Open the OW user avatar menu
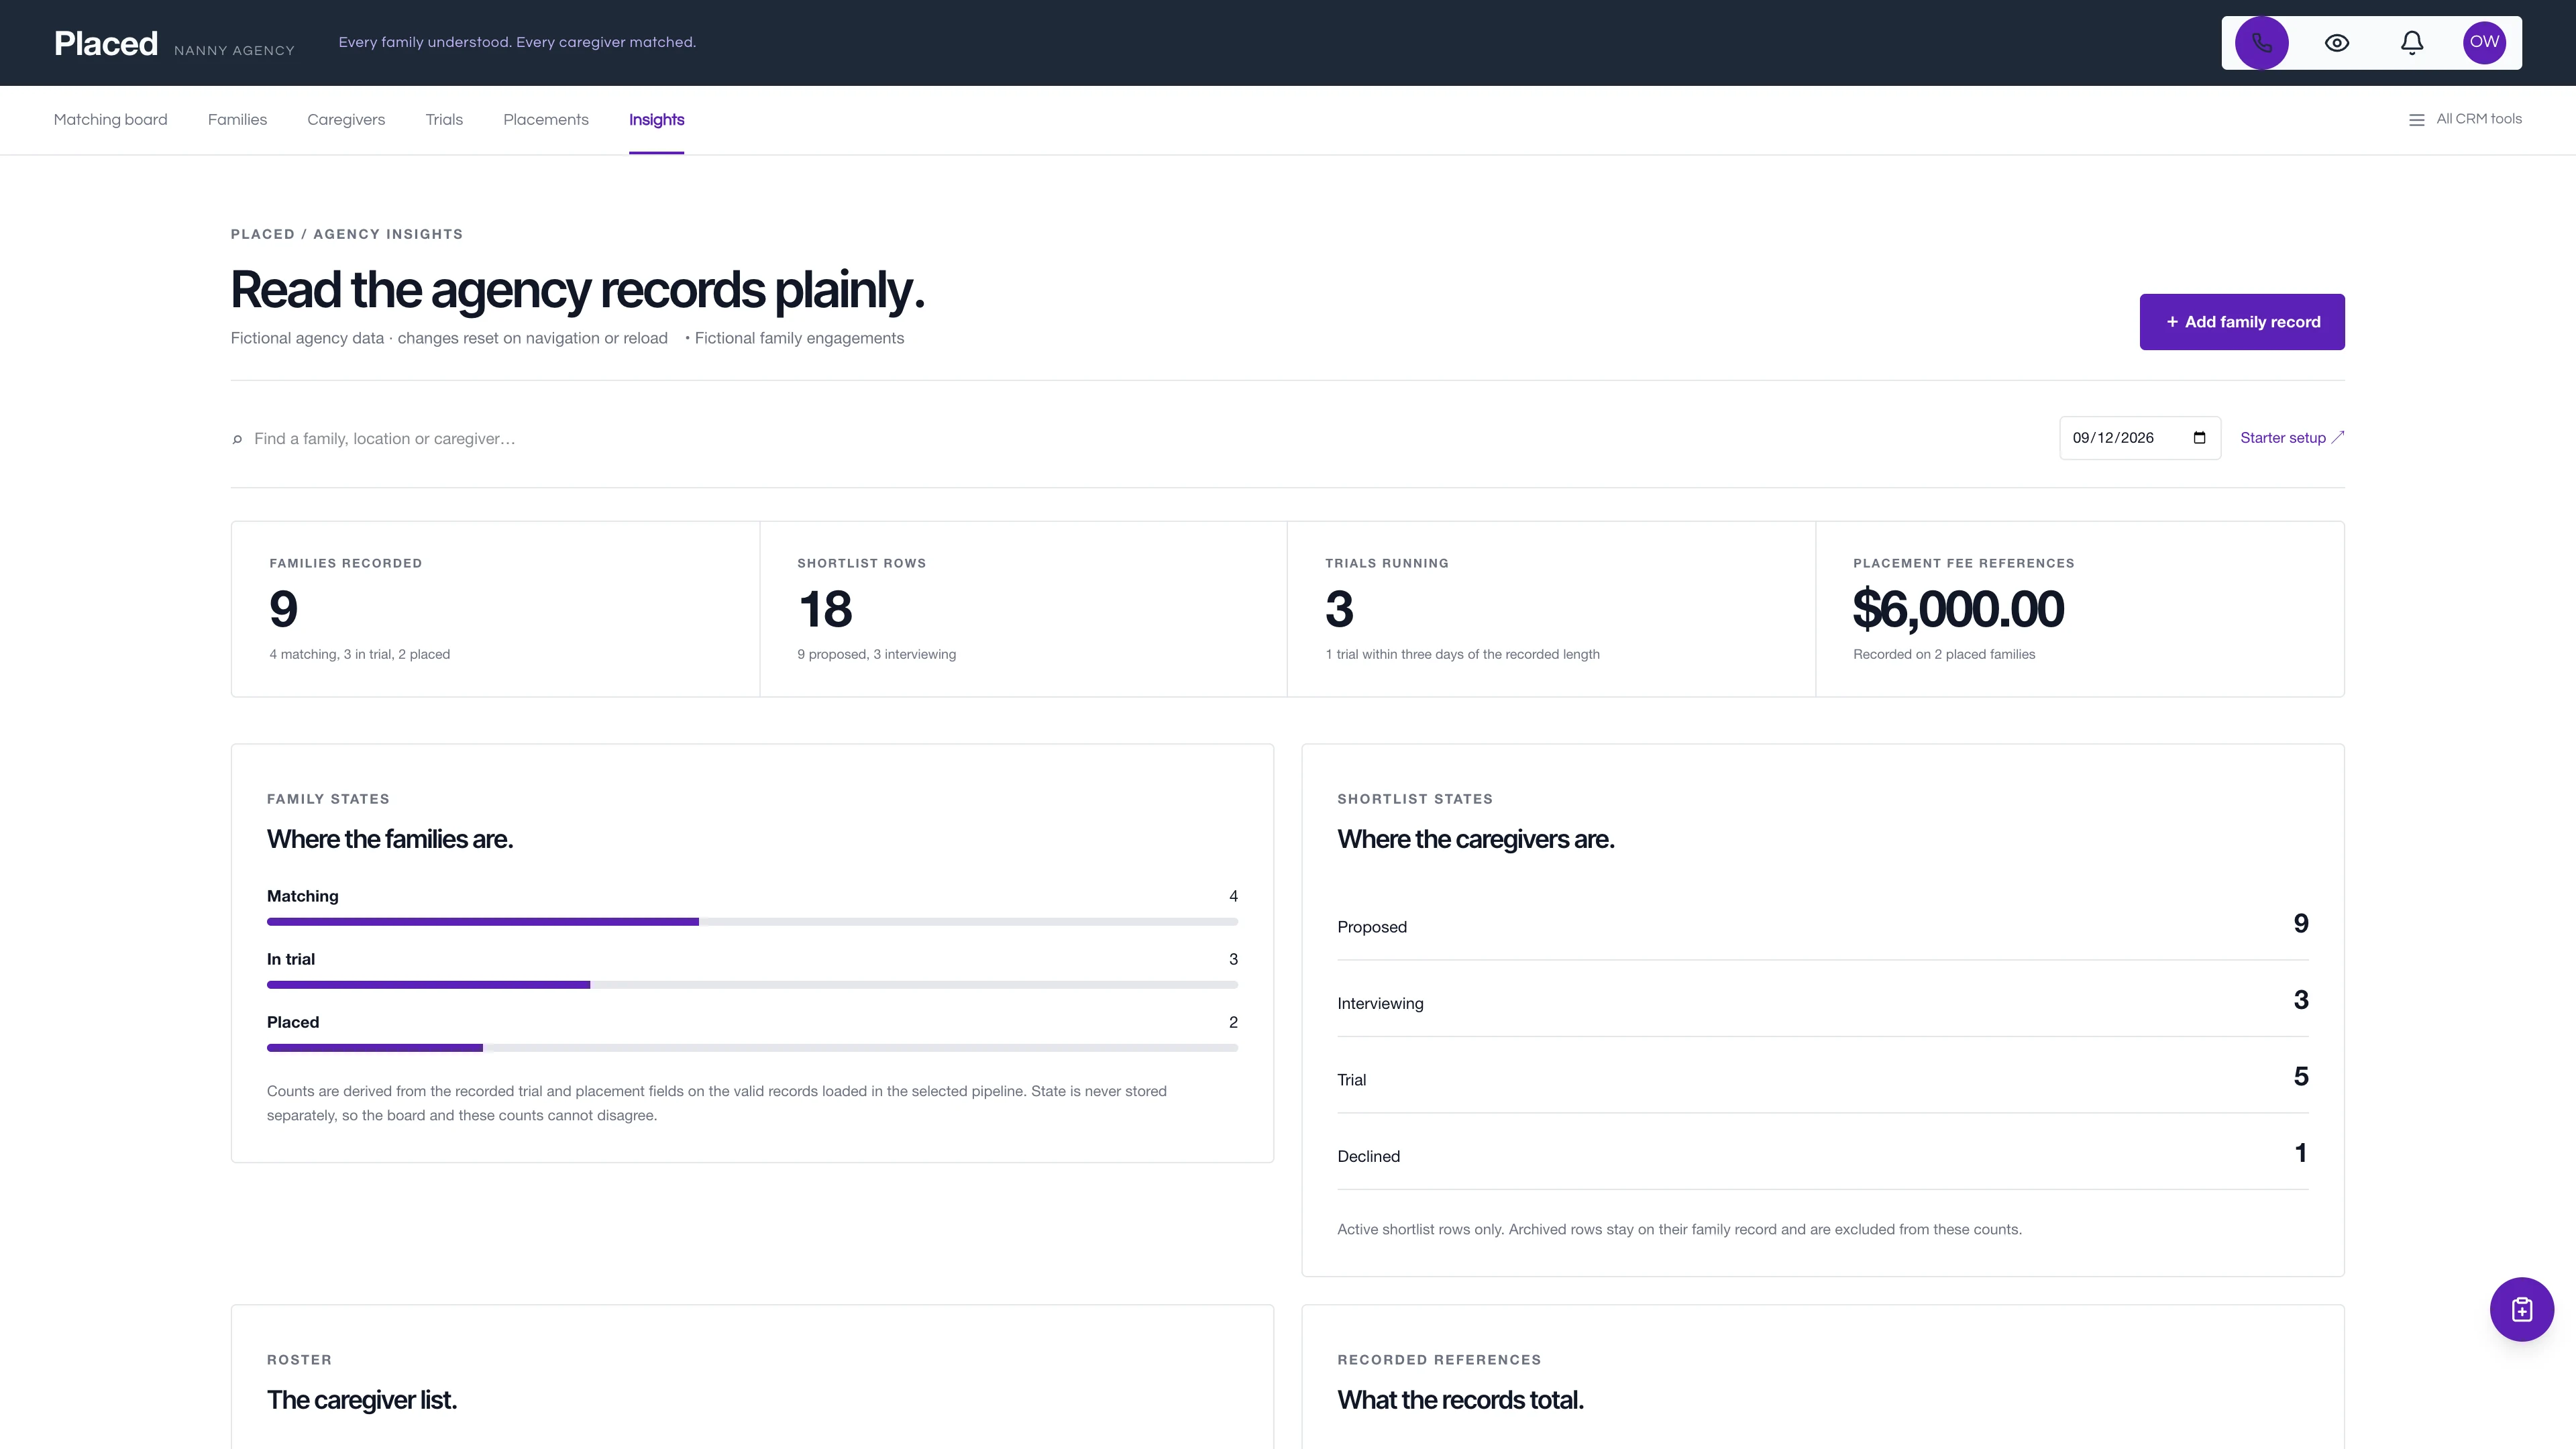The height and width of the screenshot is (1449, 2576). pyautogui.click(x=2484, y=43)
